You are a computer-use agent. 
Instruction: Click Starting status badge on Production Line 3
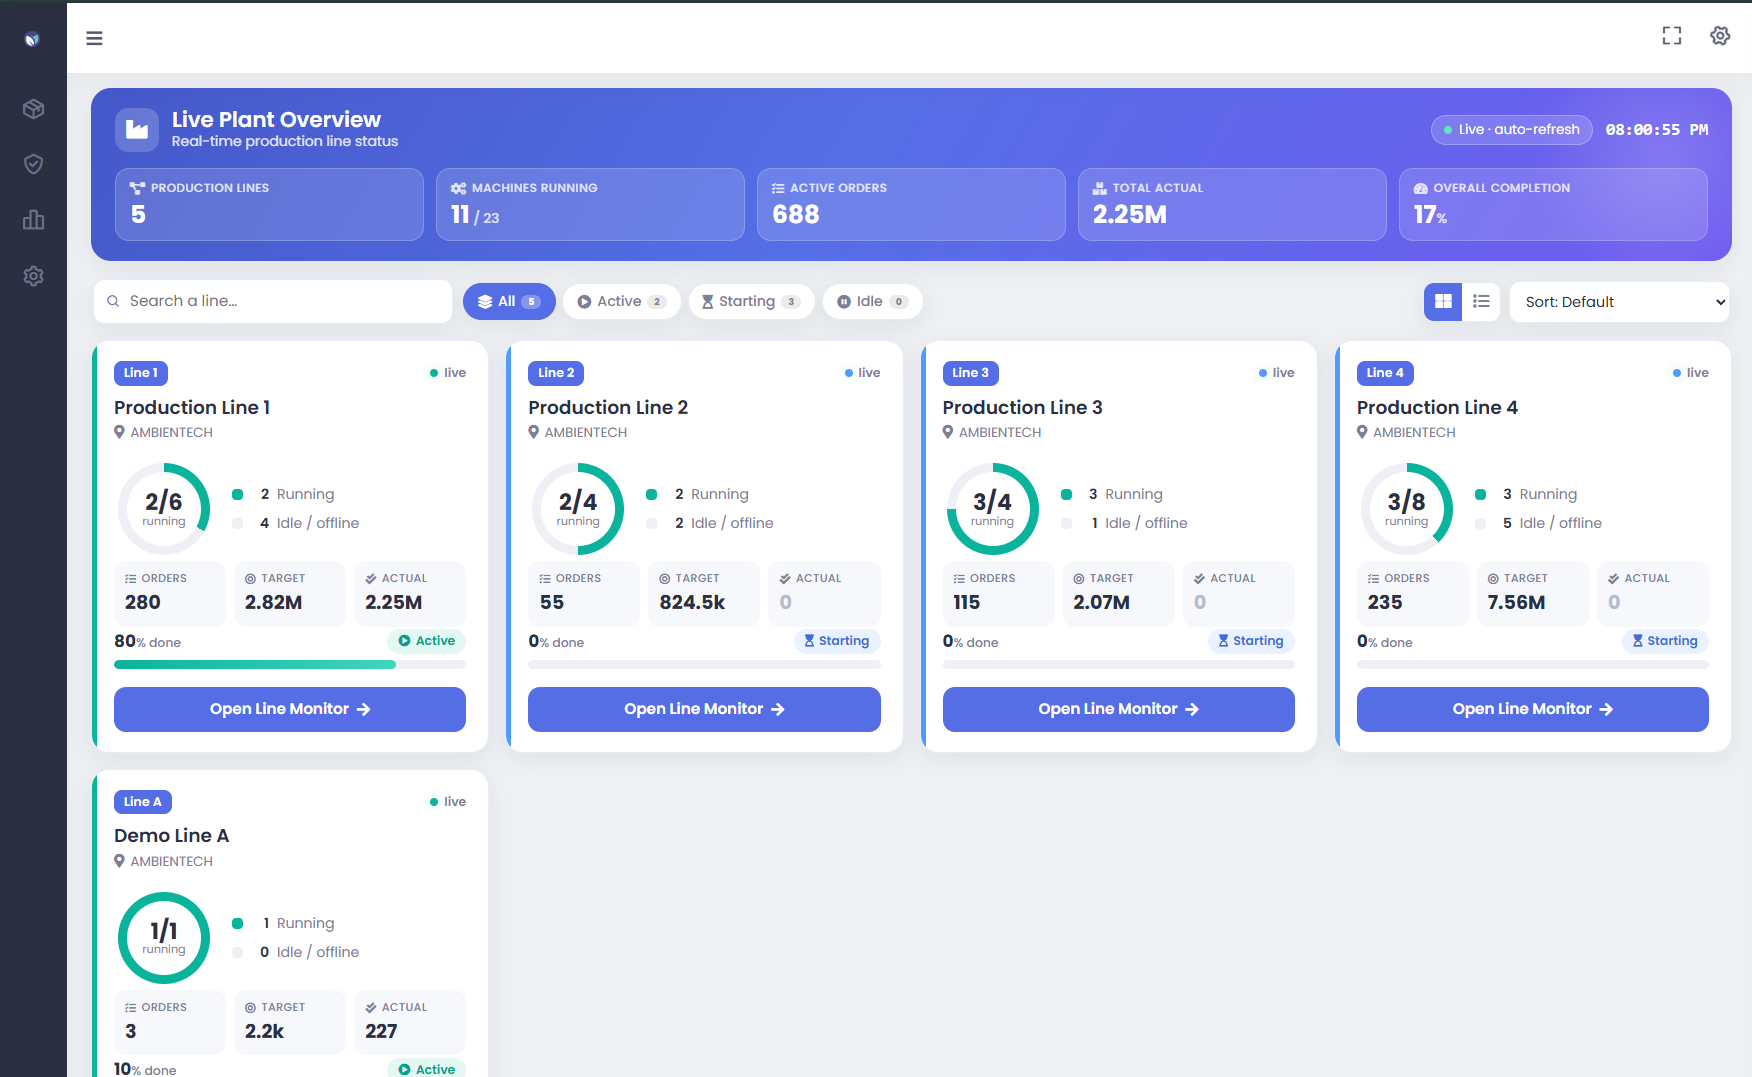(x=1251, y=641)
